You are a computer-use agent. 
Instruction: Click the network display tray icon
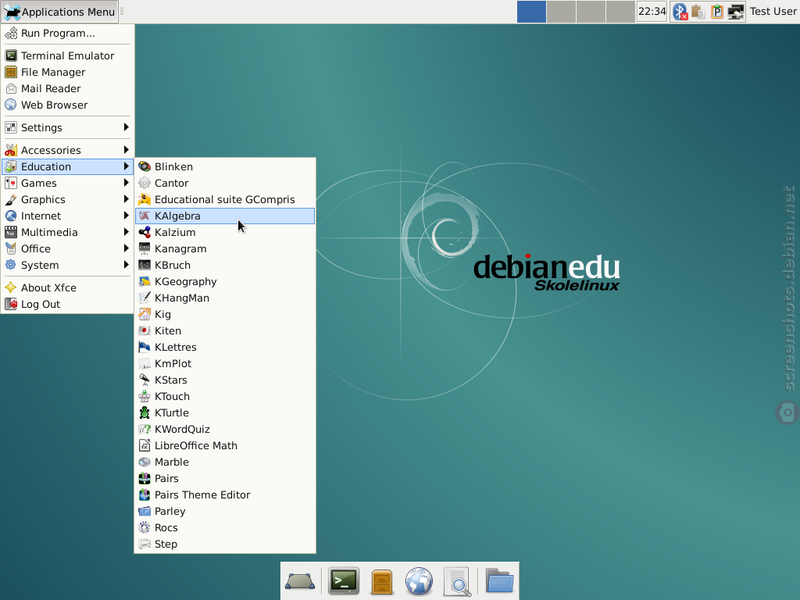736,12
